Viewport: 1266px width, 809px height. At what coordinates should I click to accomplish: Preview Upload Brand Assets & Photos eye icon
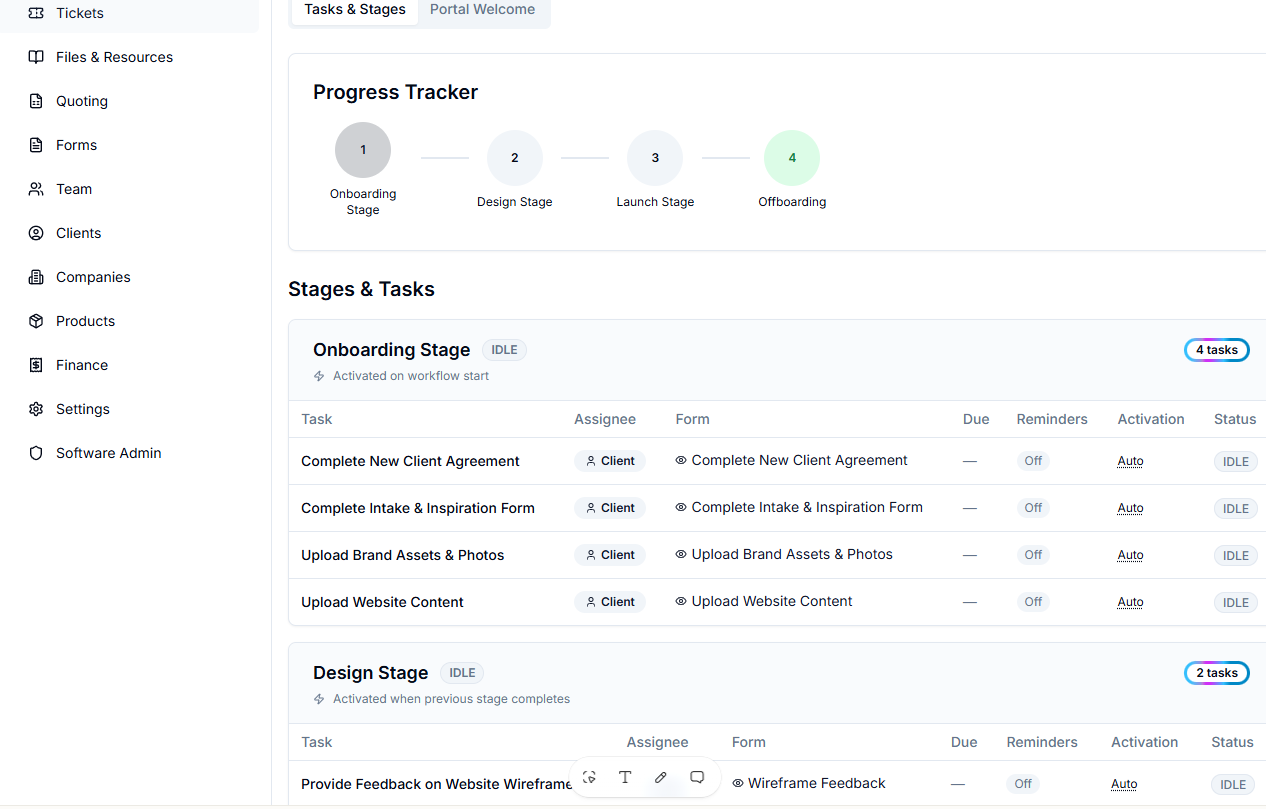tap(681, 555)
